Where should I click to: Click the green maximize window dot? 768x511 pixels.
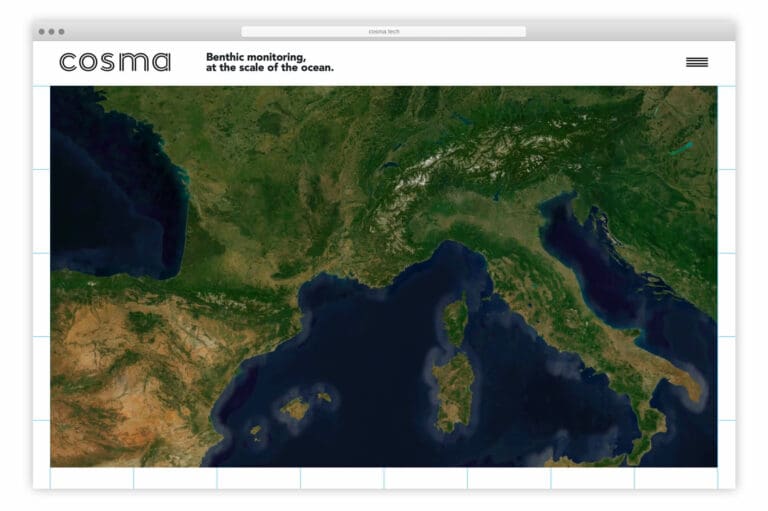(x=61, y=32)
